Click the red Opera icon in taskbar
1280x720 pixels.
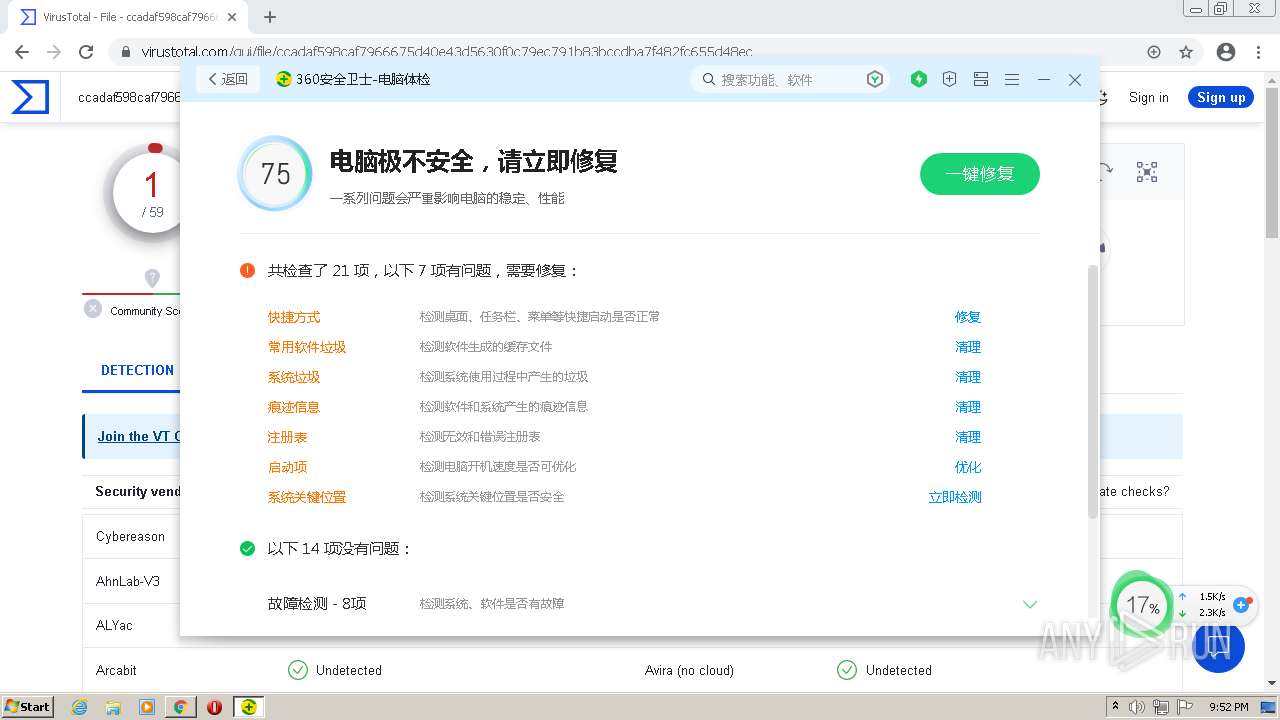(214, 707)
